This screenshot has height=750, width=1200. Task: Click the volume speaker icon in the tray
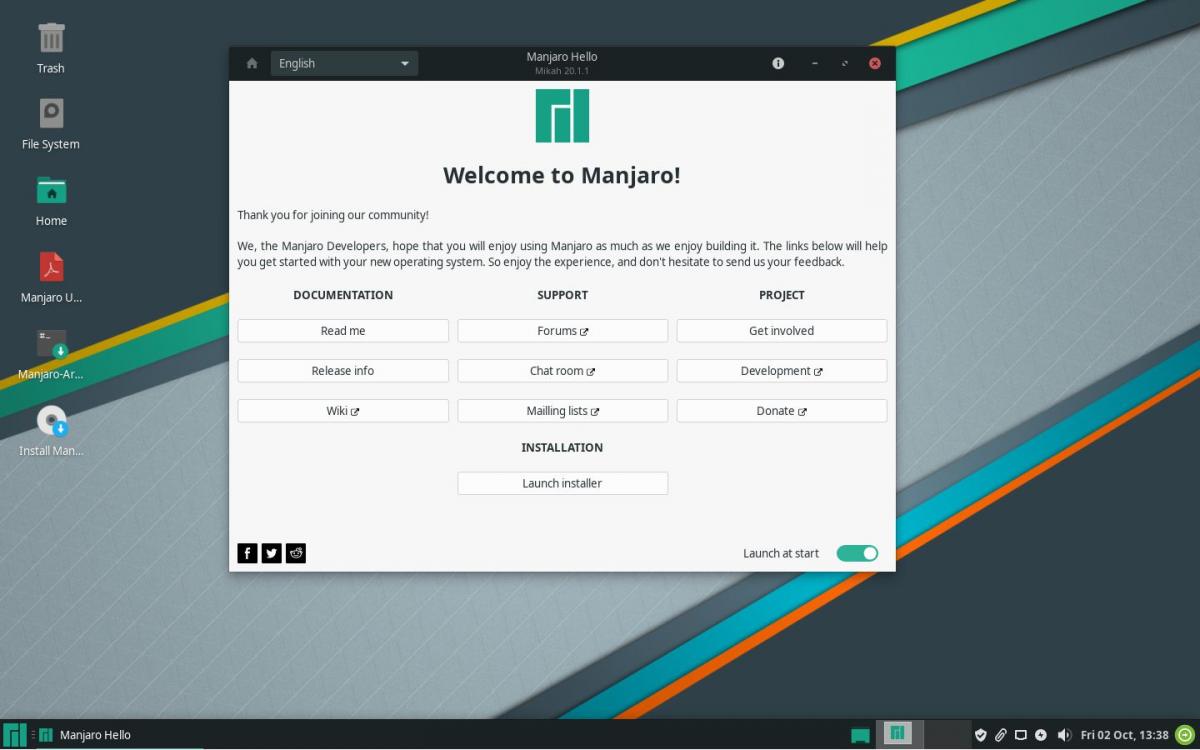(x=1063, y=735)
